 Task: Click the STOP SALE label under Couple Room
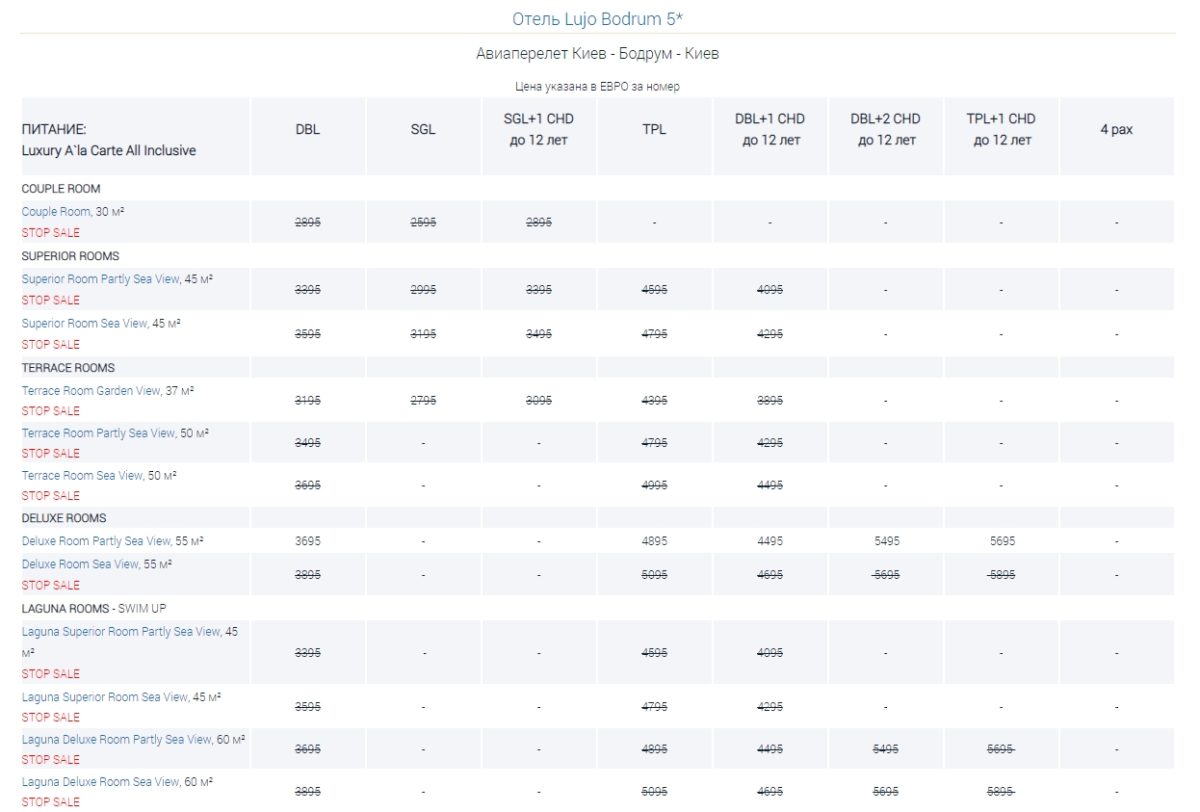click(51, 233)
